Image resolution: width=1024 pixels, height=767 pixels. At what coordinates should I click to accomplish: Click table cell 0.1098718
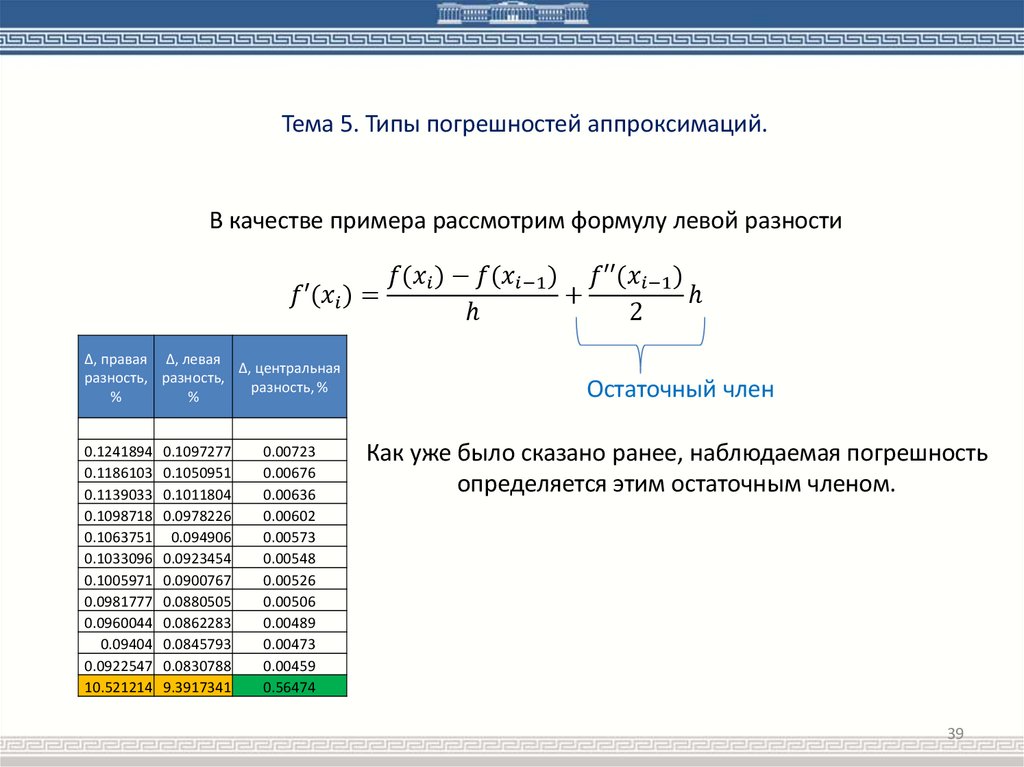click(116, 515)
